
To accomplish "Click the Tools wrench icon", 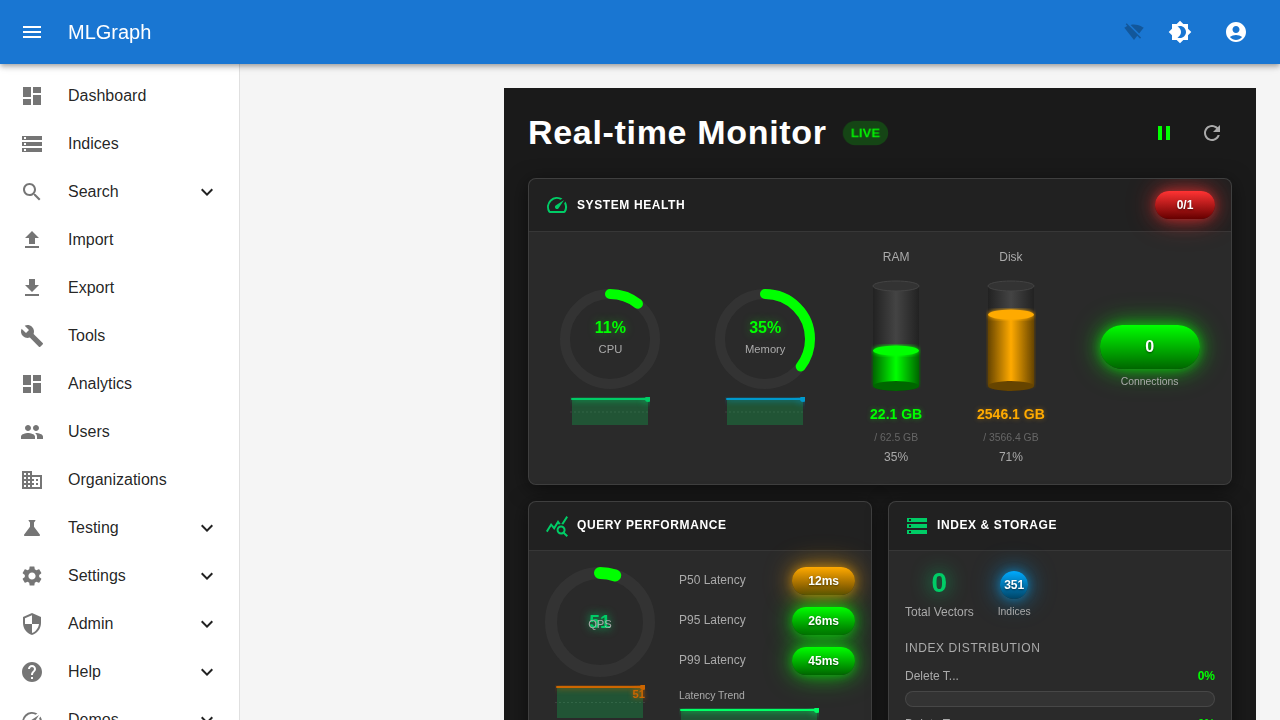I will (32, 335).
